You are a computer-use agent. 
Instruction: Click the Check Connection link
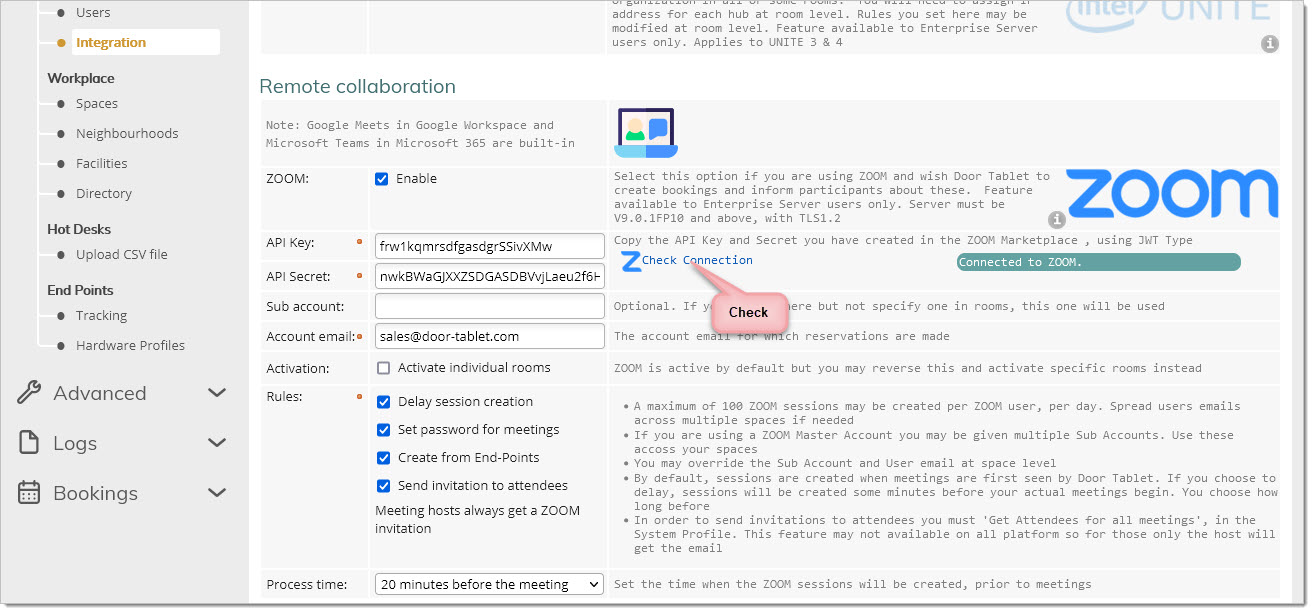(697, 260)
